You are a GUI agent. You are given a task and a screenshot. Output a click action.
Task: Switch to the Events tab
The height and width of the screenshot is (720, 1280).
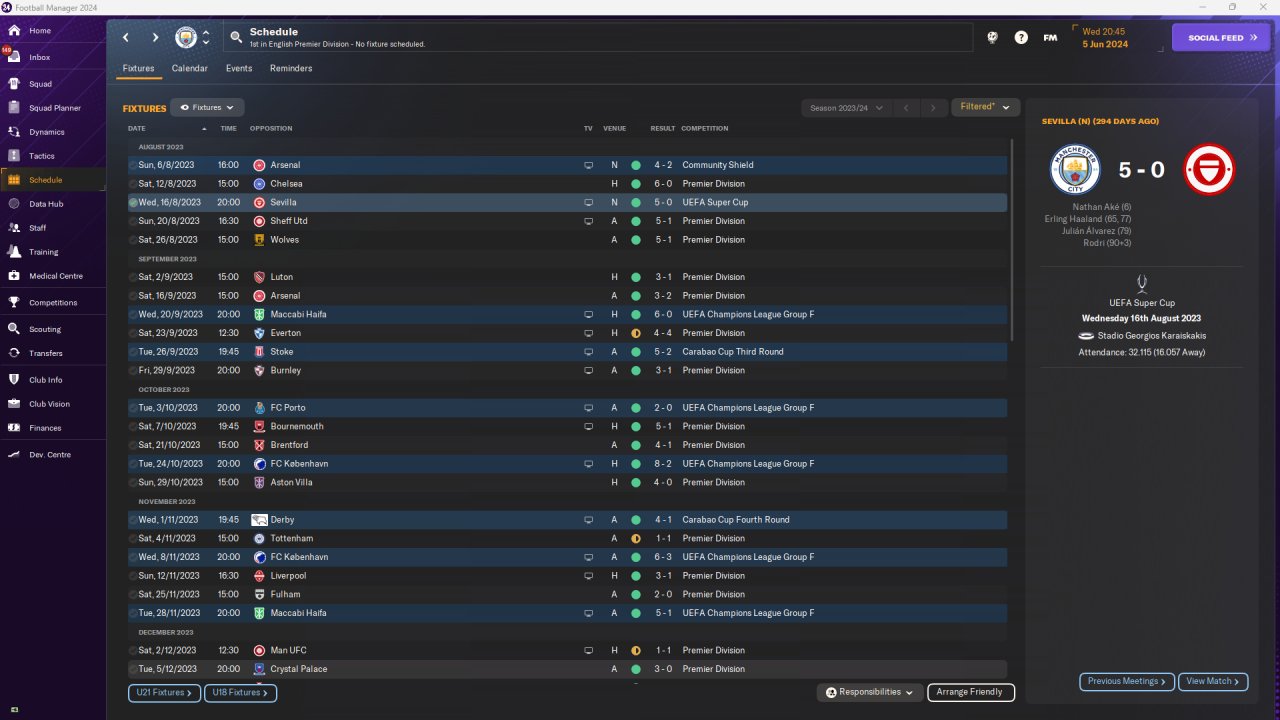click(x=239, y=68)
